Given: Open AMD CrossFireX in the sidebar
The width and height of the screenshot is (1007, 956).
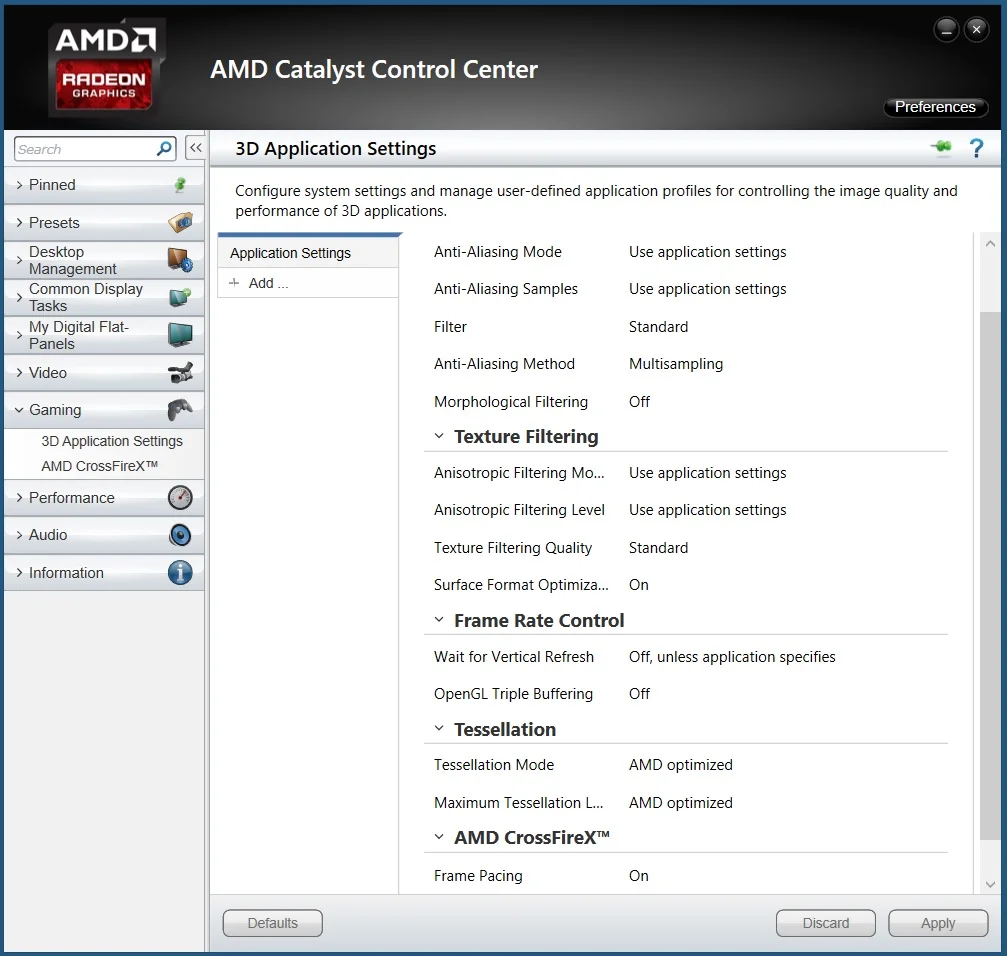Looking at the screenshot, I should [x=100, y=466].
